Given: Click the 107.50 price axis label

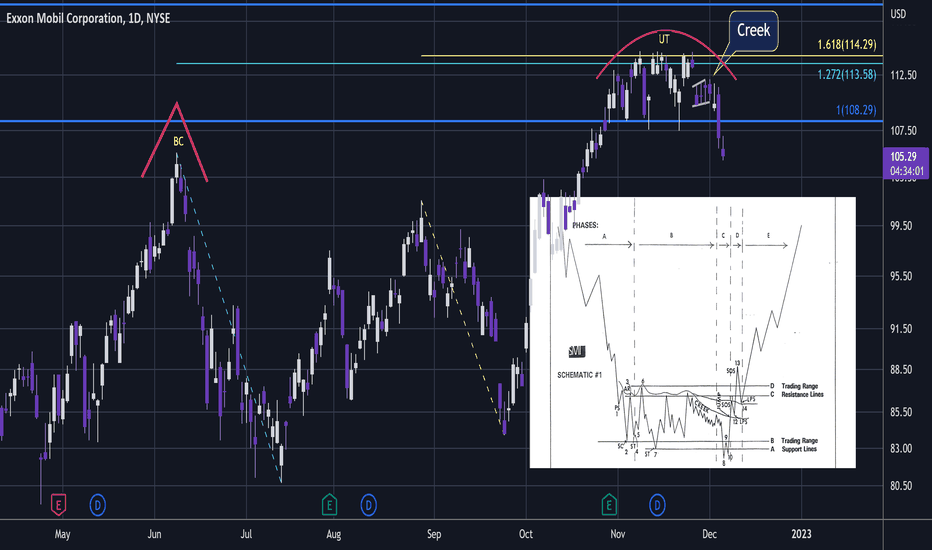Looking at the screenshot, I should [903, 131].
